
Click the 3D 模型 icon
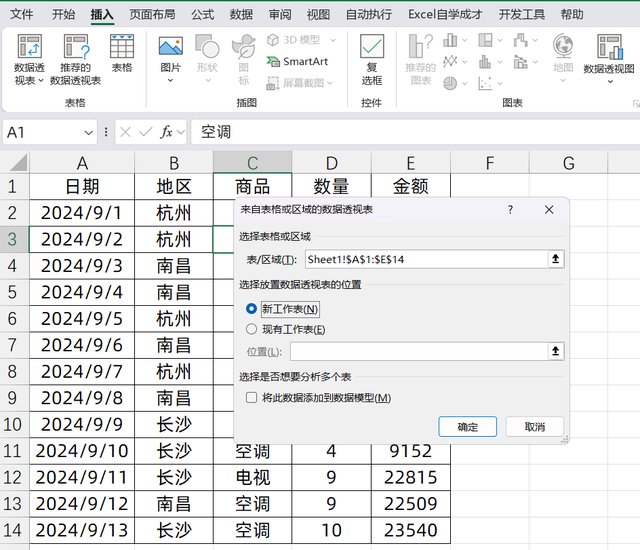[272, 40]
